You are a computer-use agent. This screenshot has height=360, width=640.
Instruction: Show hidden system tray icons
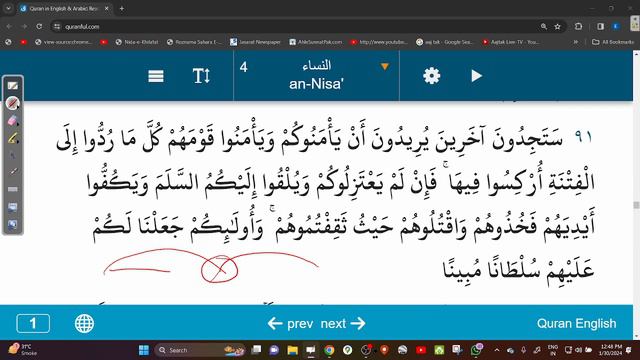[x=497, y=350]
